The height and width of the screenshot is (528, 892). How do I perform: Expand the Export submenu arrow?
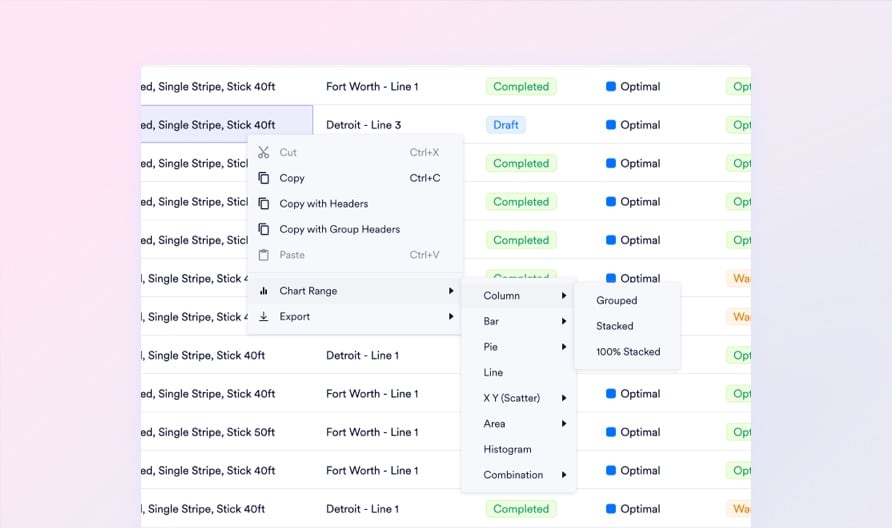click(451, 316)
